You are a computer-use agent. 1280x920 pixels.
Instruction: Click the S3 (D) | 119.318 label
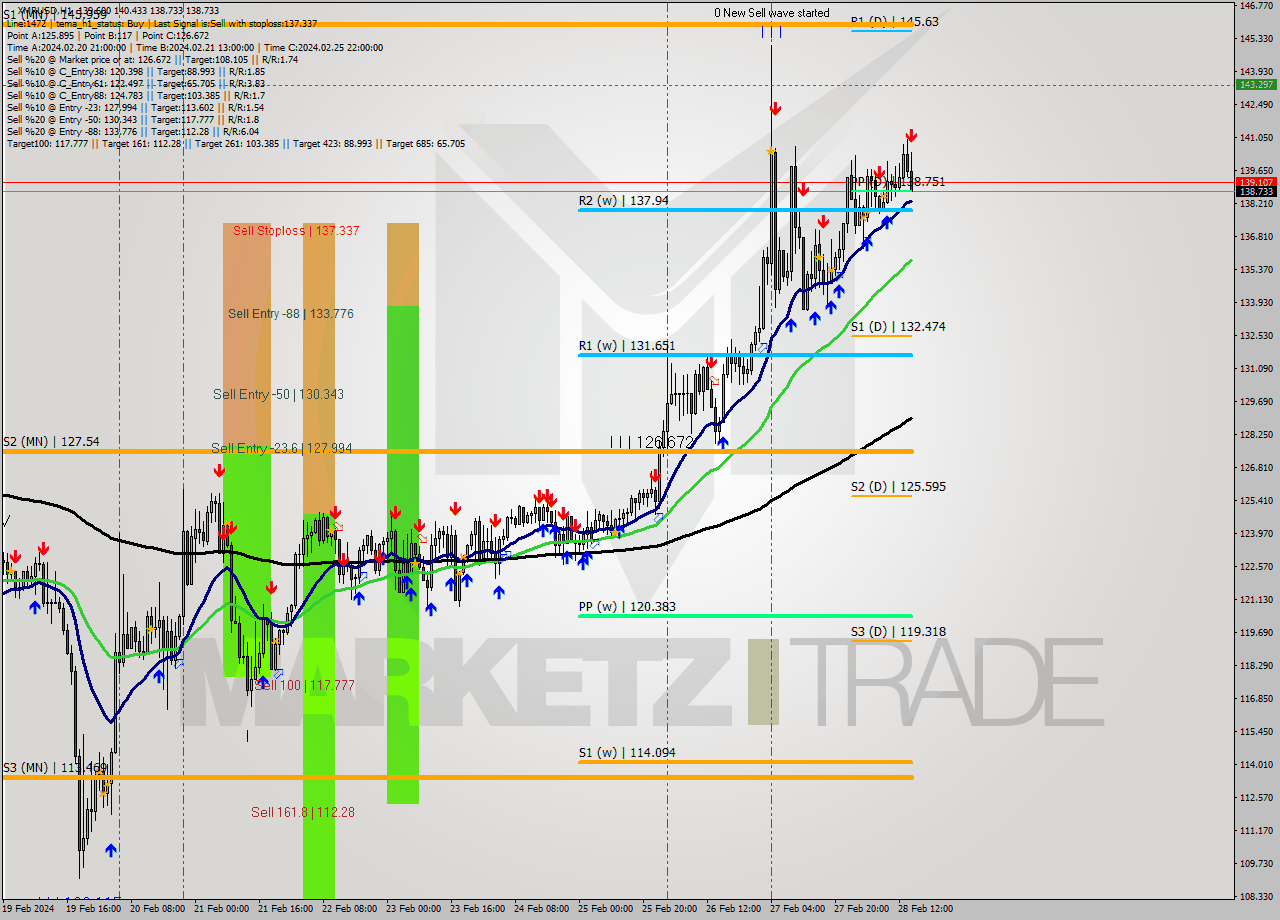tap(898, 632)
